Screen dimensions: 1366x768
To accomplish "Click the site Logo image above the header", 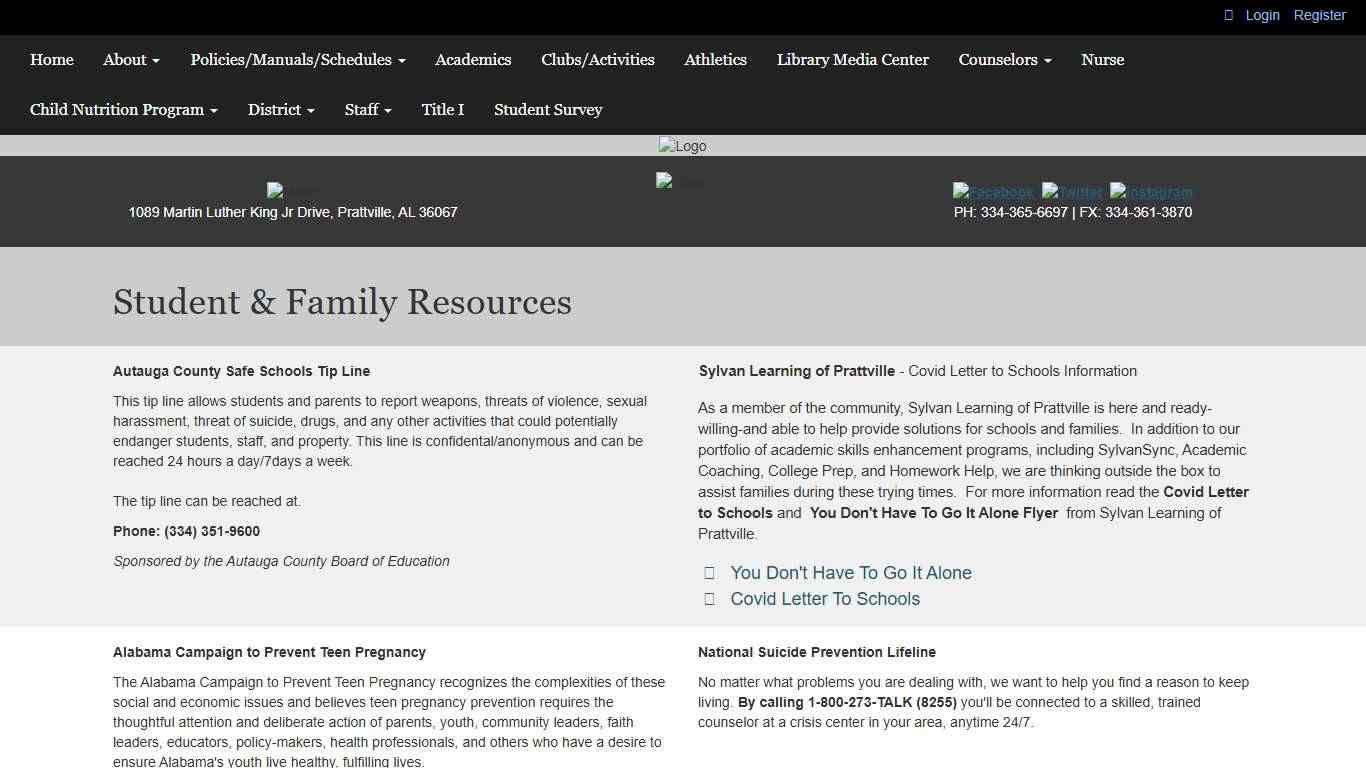I will 682,145.
